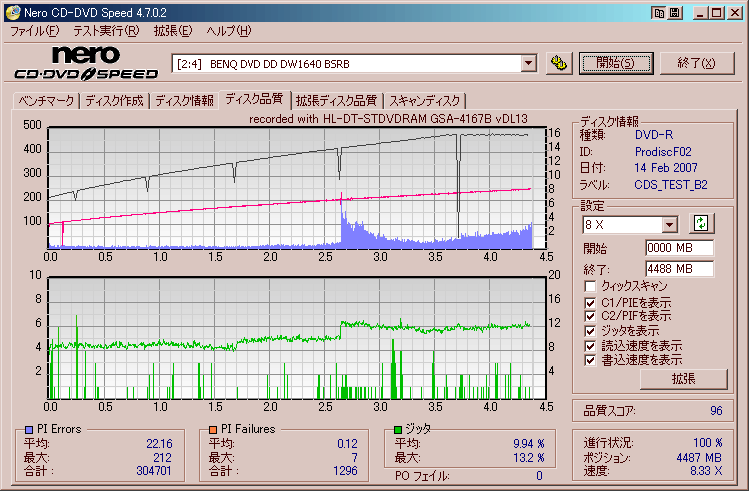
Task: Click the PI errors upper graph area
Action: pyautogui.click(x=297, y=188)
